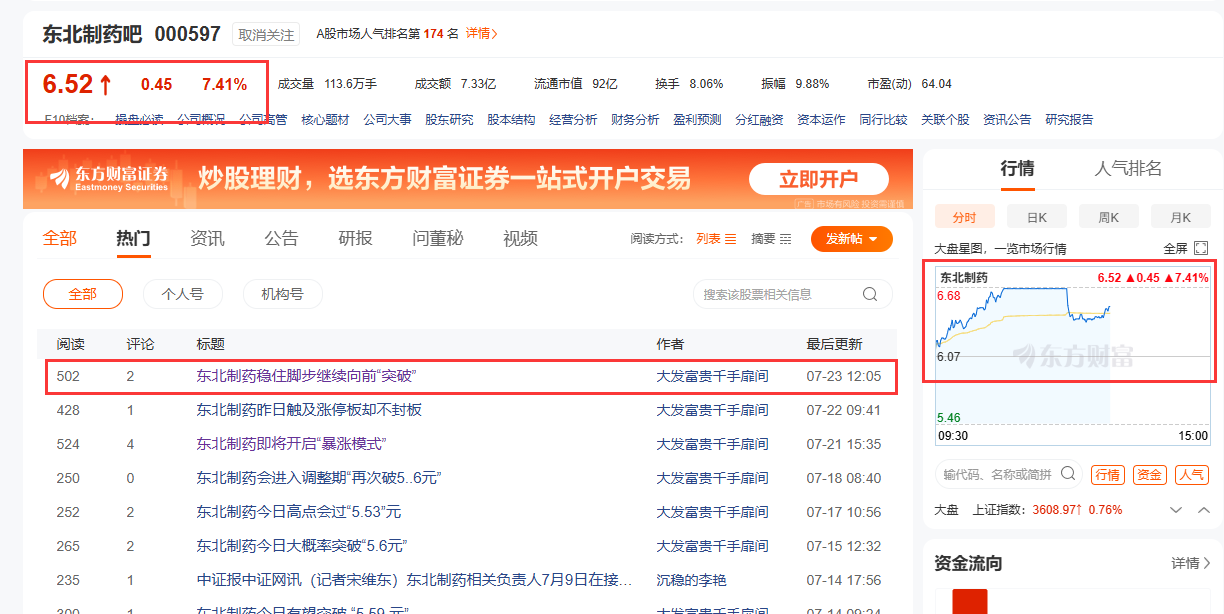Image resolution: width=1224 pixels, height=614 pixels.
Task: Open the 同行比较 F10 link
Action: tap(883, 120)
